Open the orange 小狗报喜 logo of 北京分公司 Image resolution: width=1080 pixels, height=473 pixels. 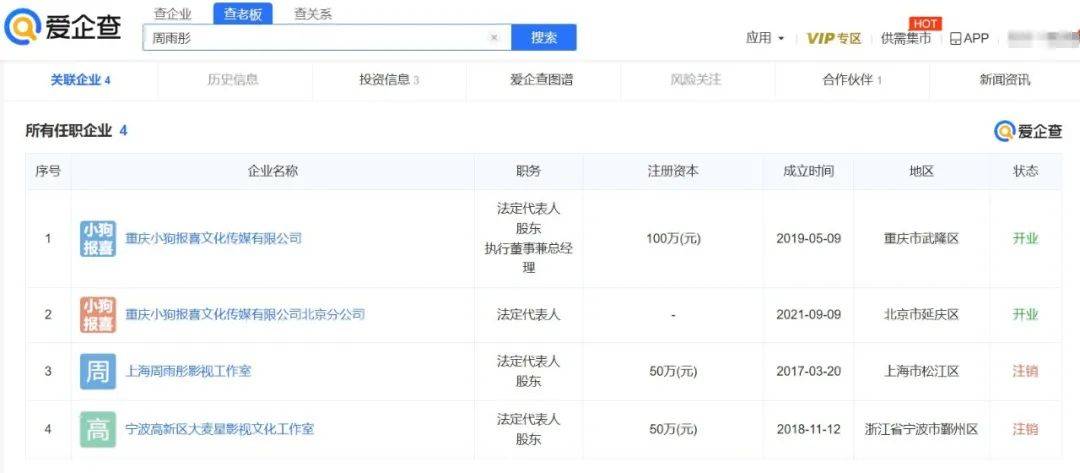click(x=98, y=315)
